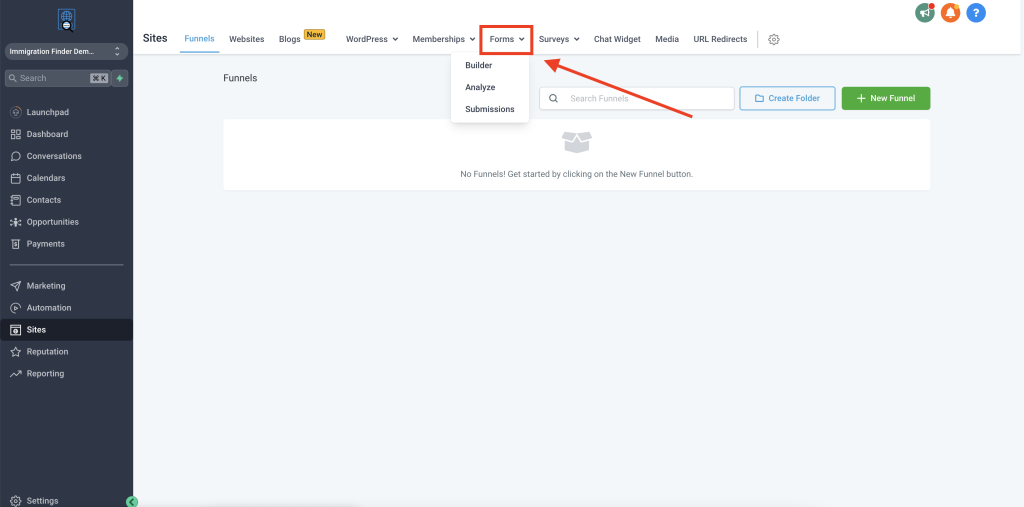Click the green New Funnel button
This screenshot has height=507, width=1024.
click(x=885, y=98)
